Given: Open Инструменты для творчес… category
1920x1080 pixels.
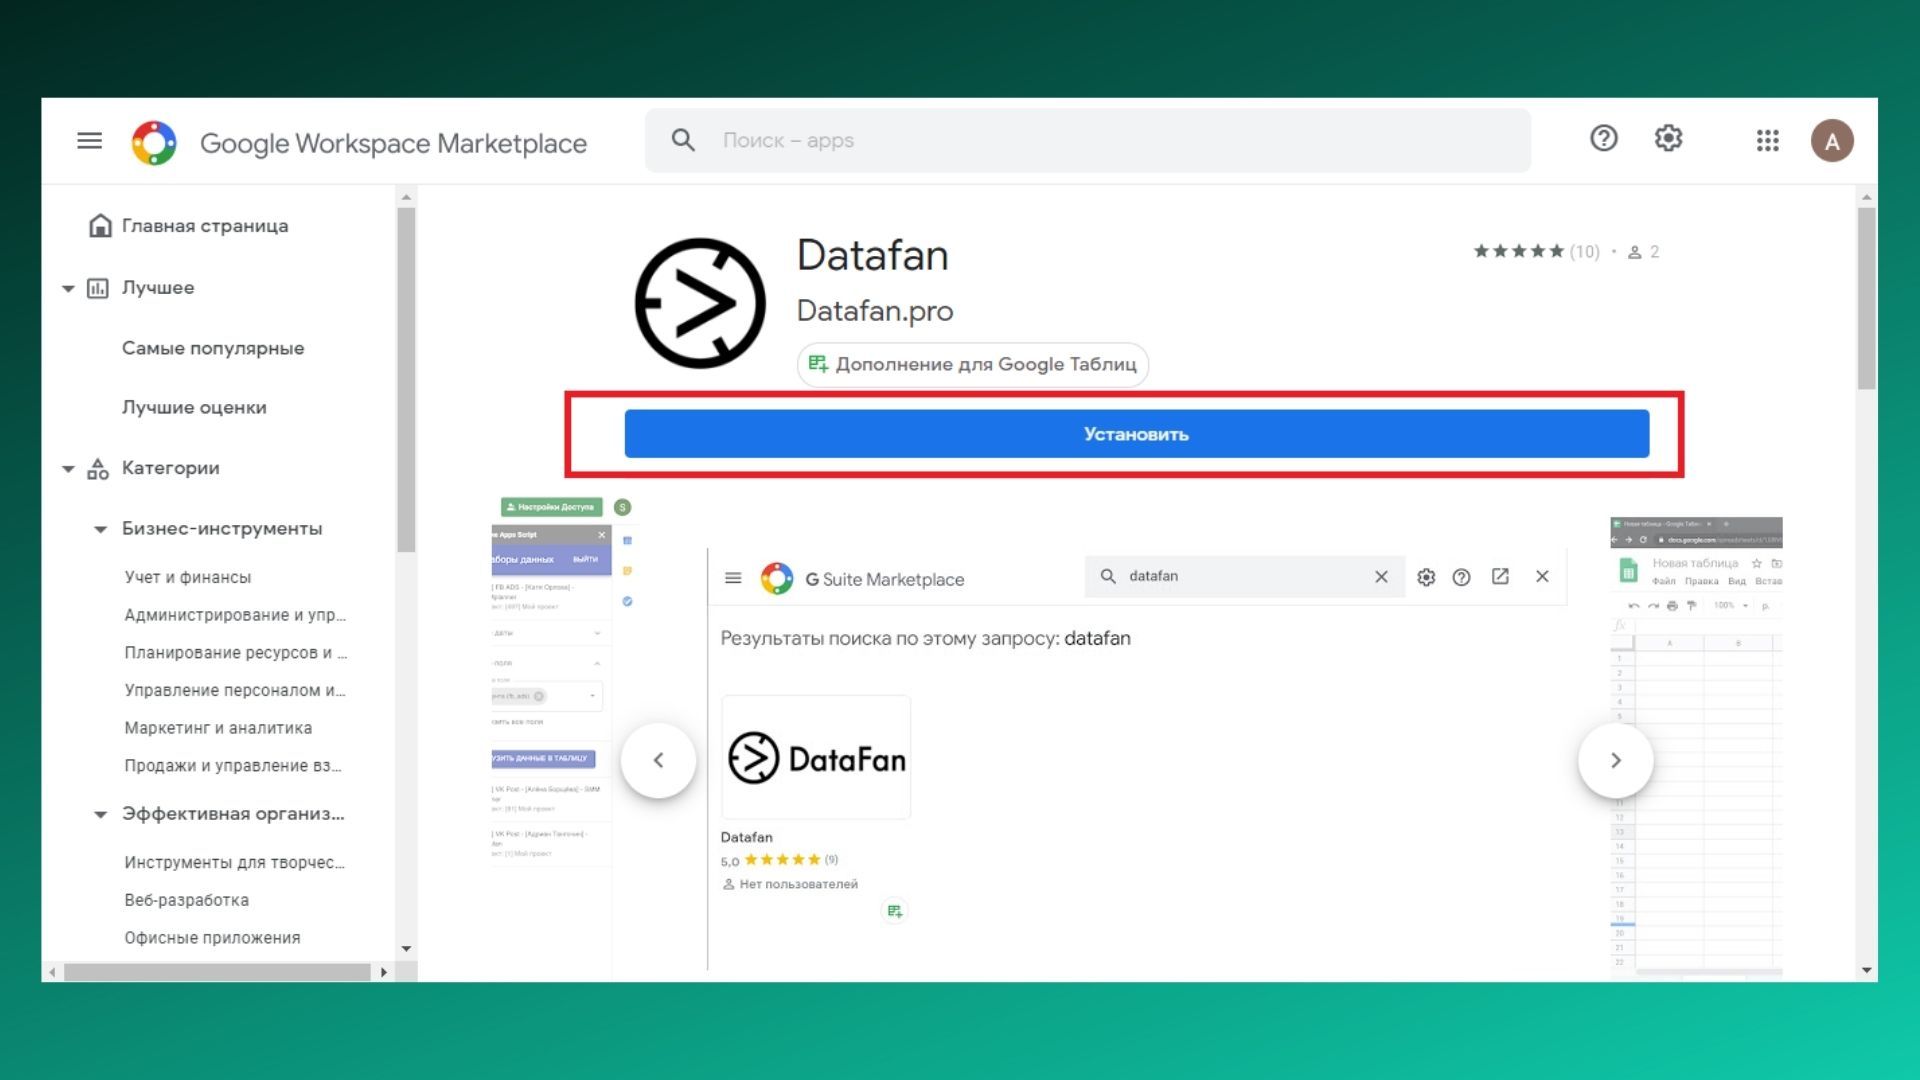Looking at the screenshot, I should 234,862.
